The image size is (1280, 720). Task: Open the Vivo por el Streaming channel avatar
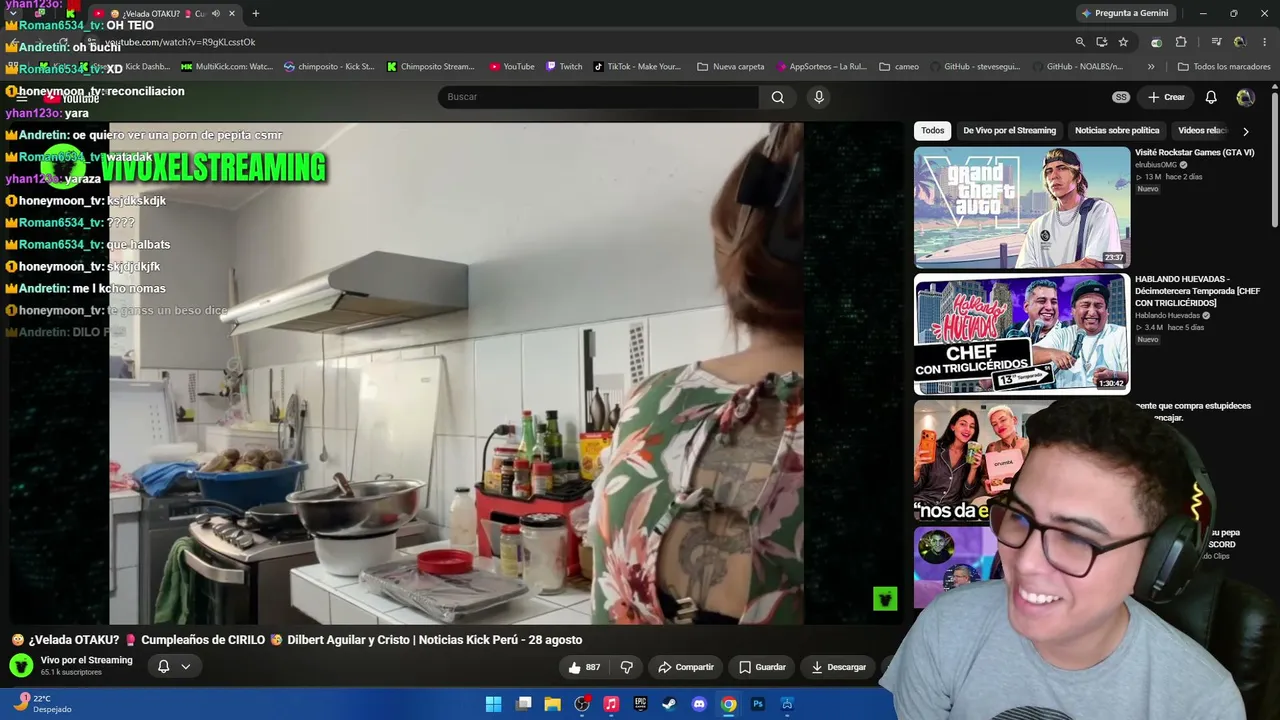click(x=21, y=665)
